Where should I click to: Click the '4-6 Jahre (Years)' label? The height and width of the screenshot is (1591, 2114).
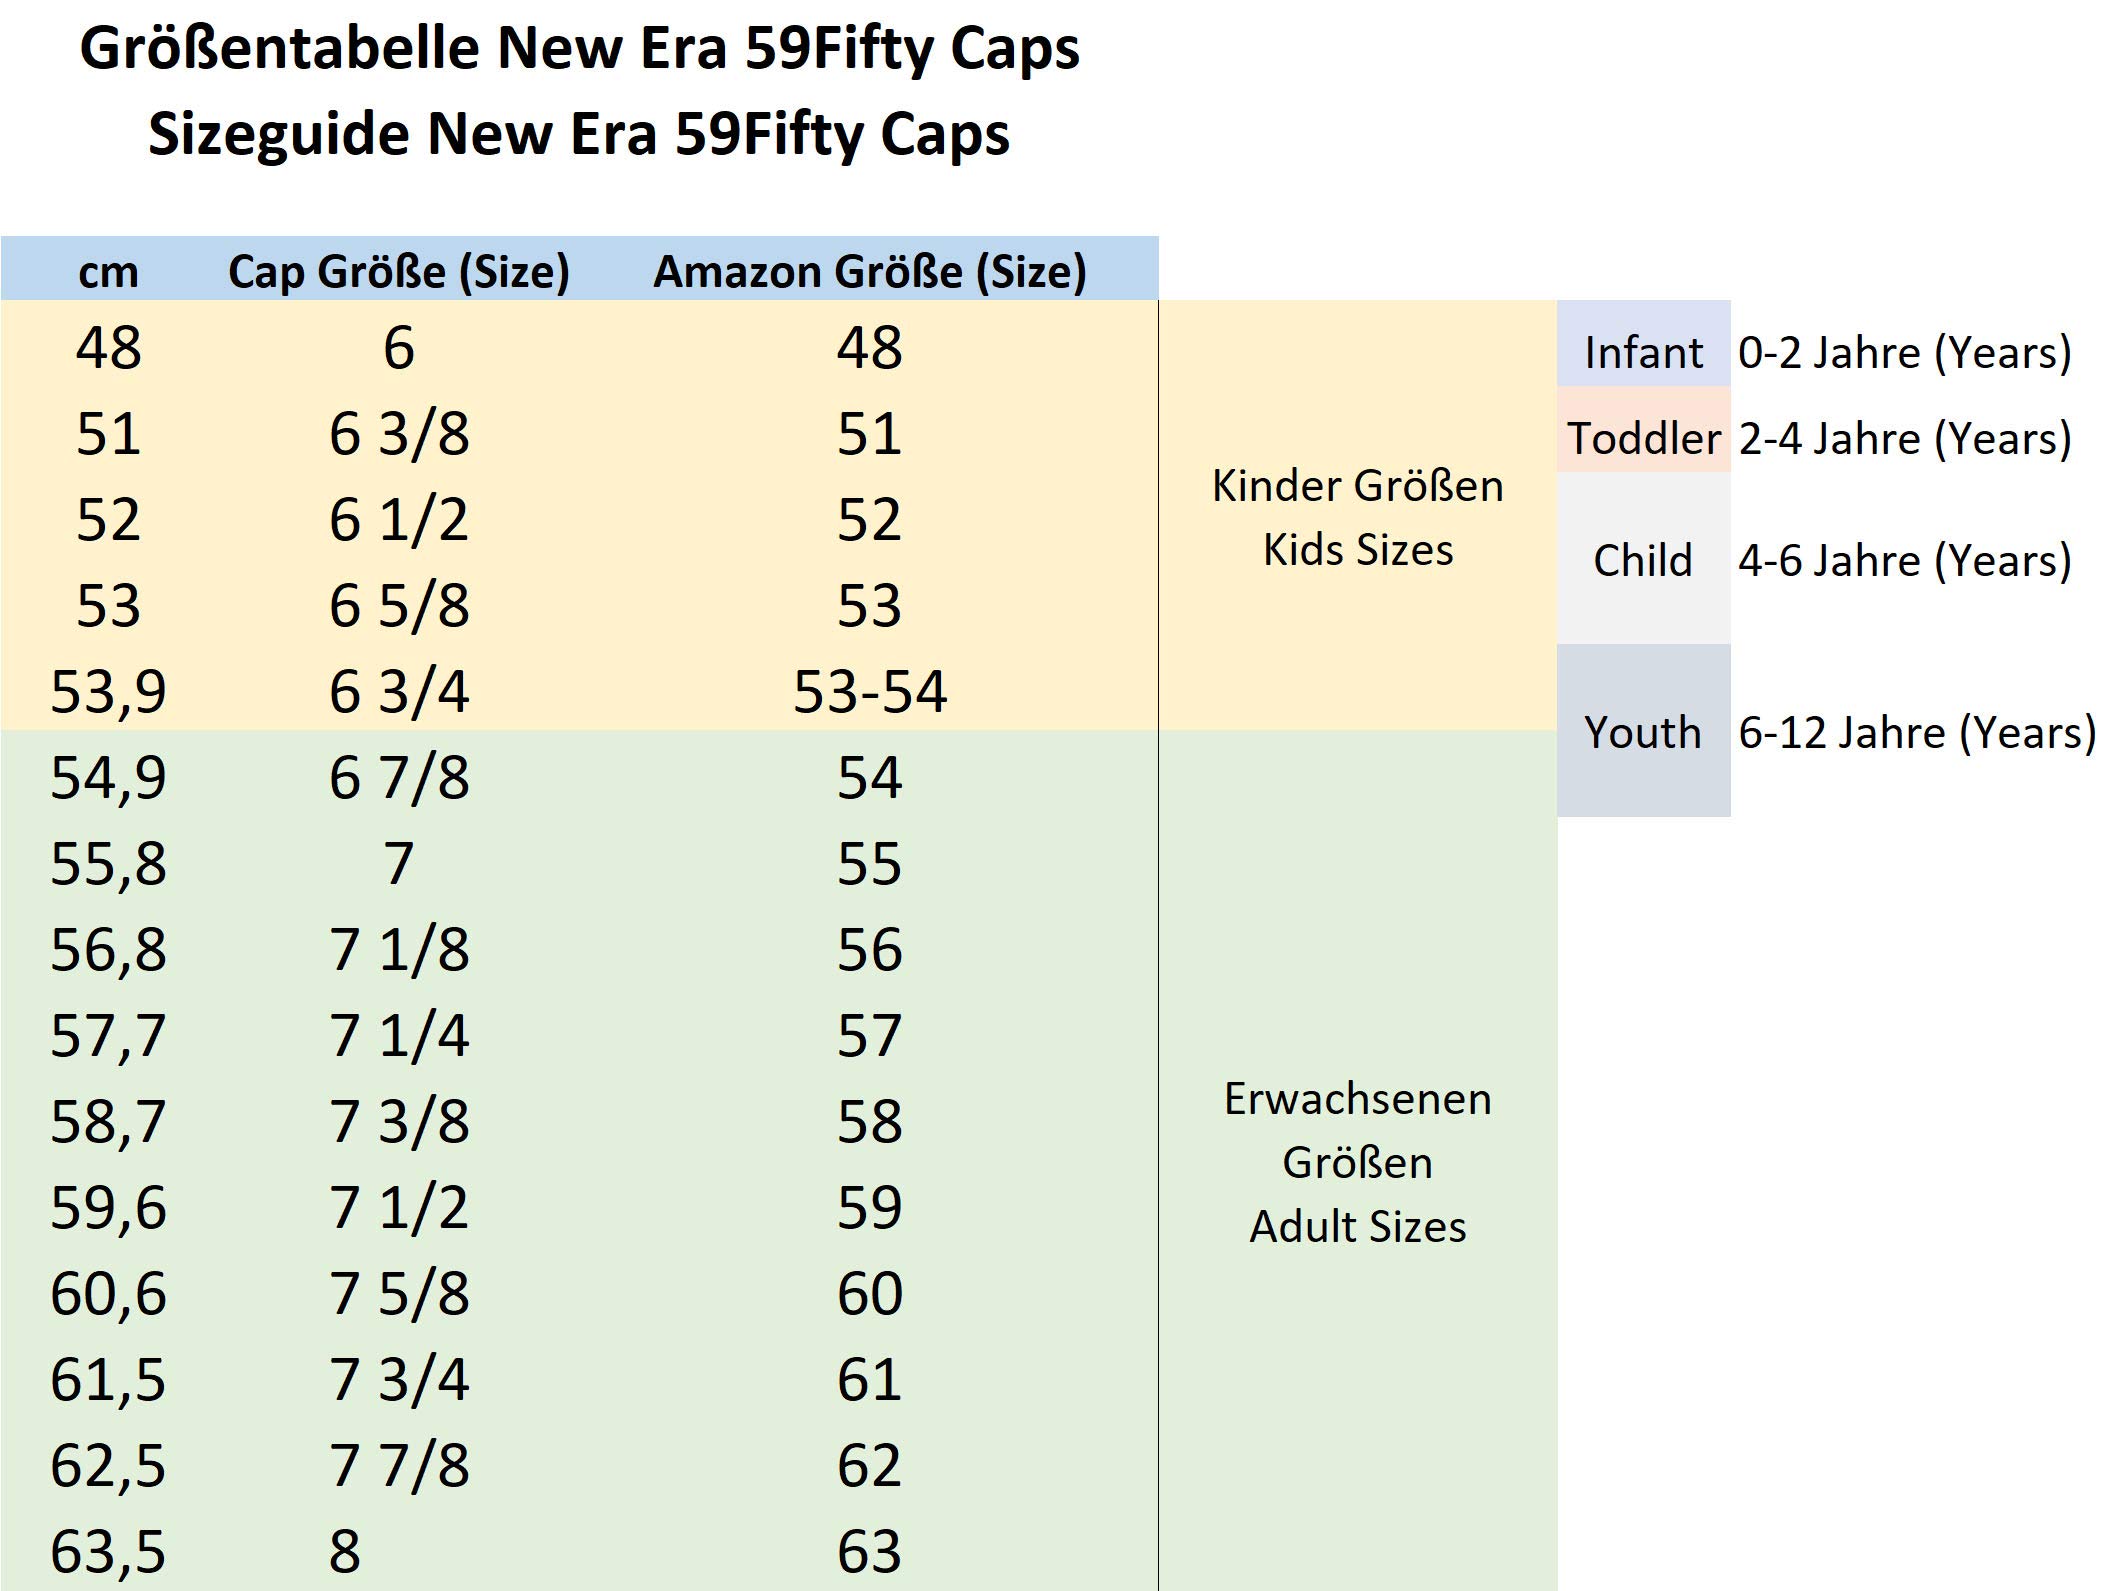tap(1904, 559)
